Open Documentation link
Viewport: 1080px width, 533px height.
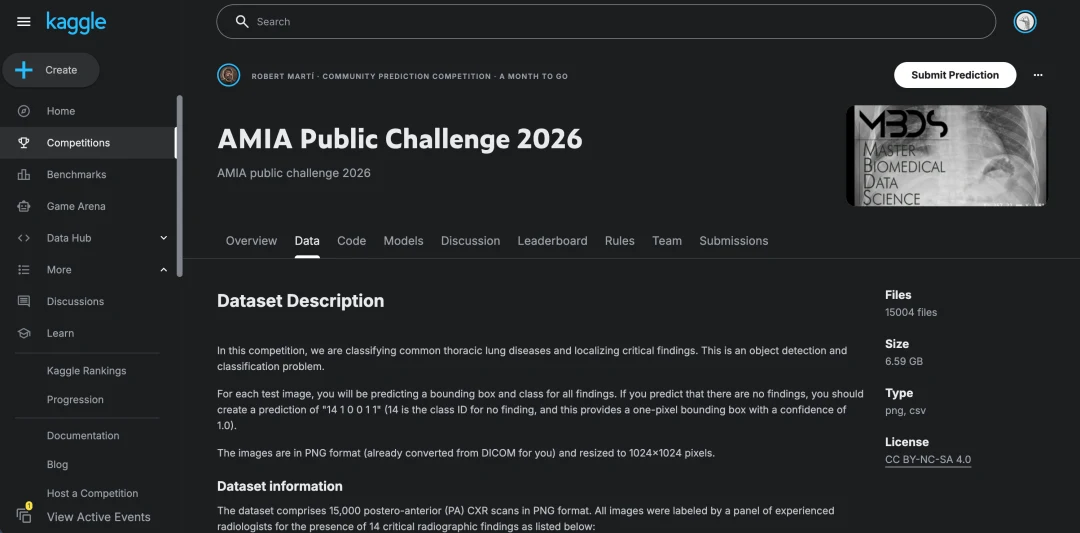click(x=83, y=435)
